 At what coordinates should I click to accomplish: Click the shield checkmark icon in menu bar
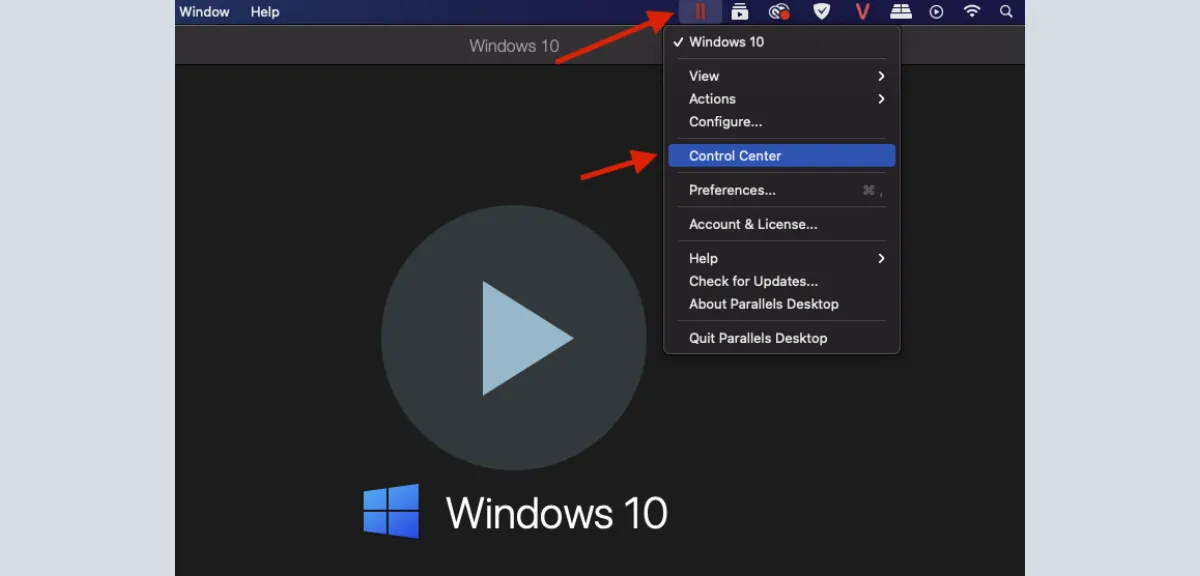click(821, 12)
